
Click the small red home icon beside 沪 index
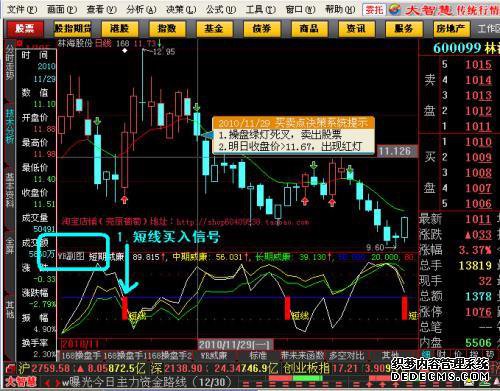[x=10, y=369]
